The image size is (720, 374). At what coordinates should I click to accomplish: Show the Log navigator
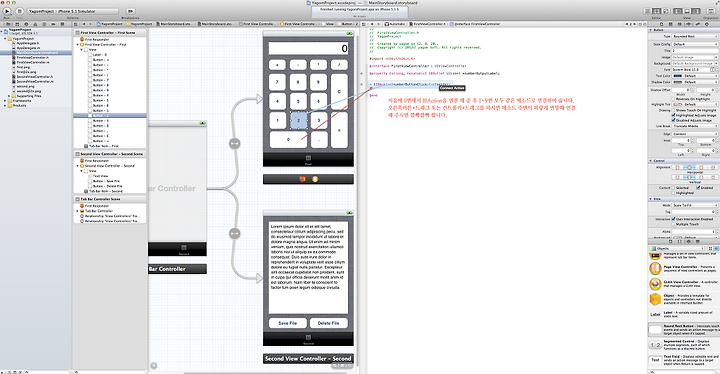[62, 24]
